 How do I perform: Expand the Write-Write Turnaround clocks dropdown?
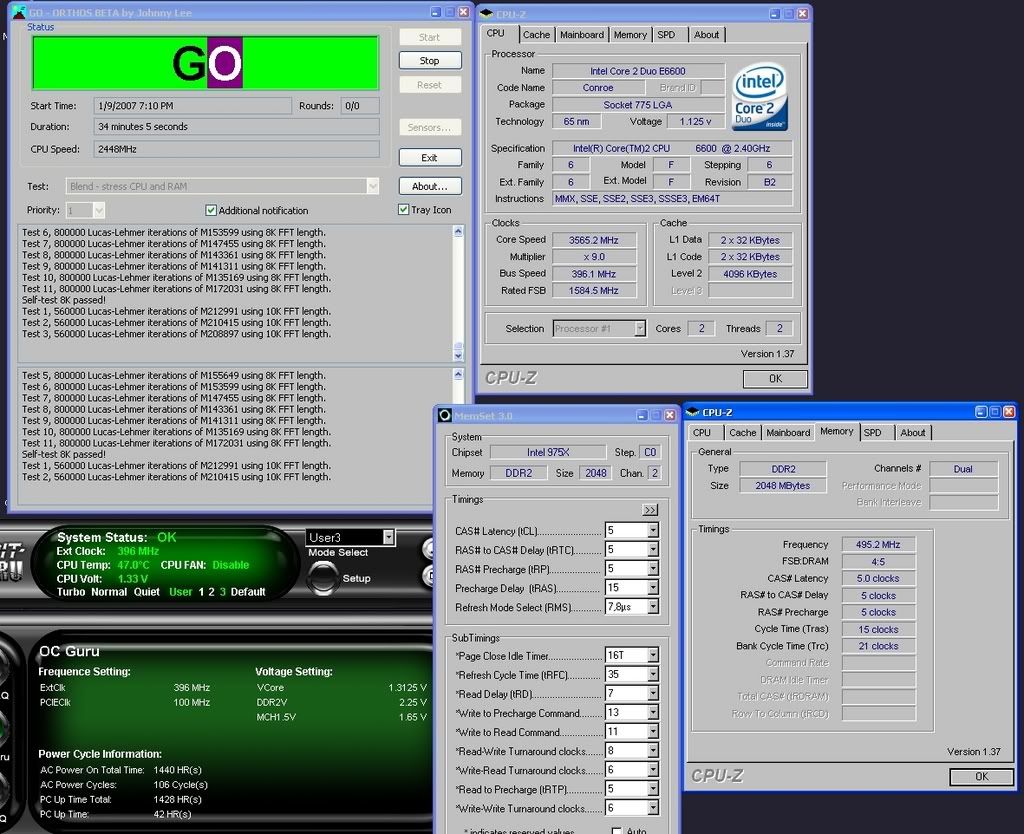coord(652,808)
